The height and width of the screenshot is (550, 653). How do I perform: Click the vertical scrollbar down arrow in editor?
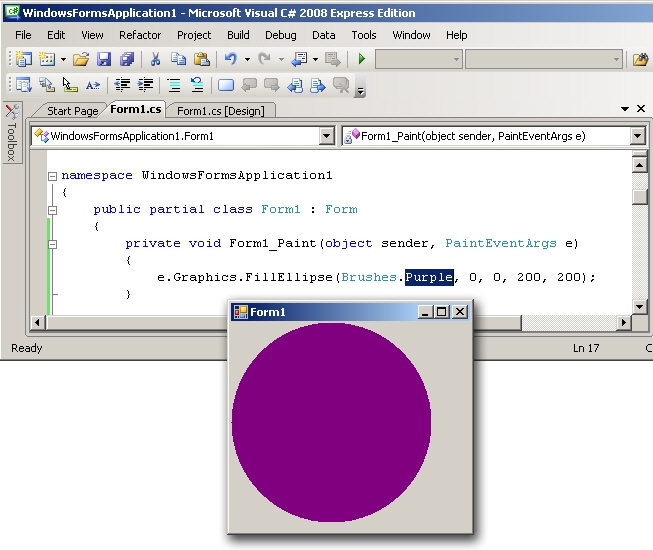pyautogui.click(x=639, y=307)
